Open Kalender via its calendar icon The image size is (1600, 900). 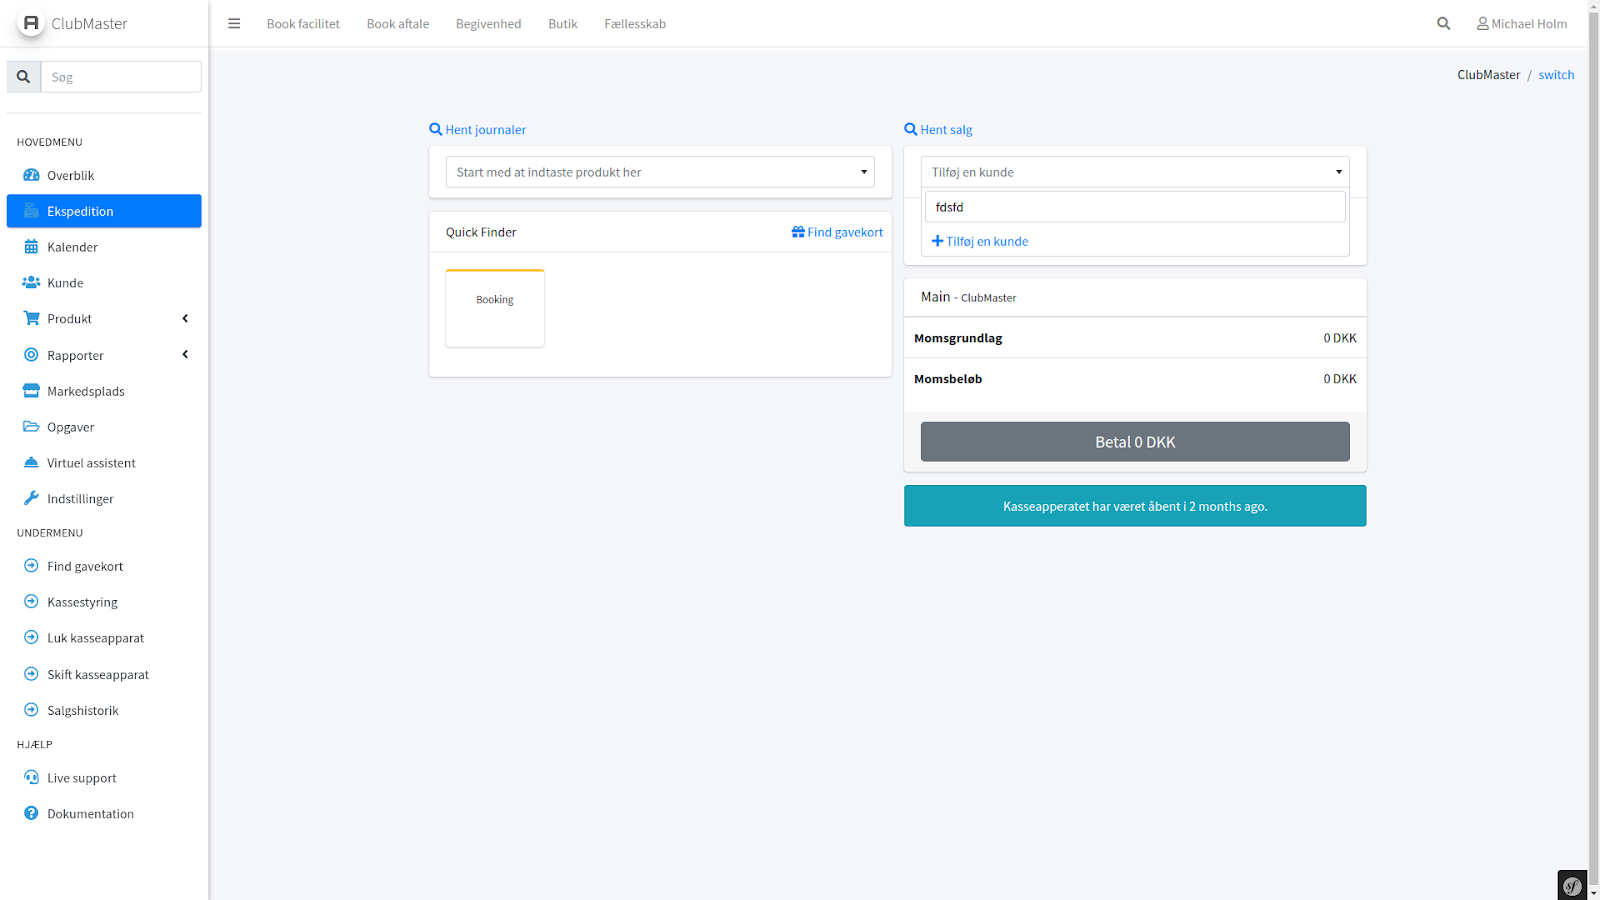[x=31, y=247]
